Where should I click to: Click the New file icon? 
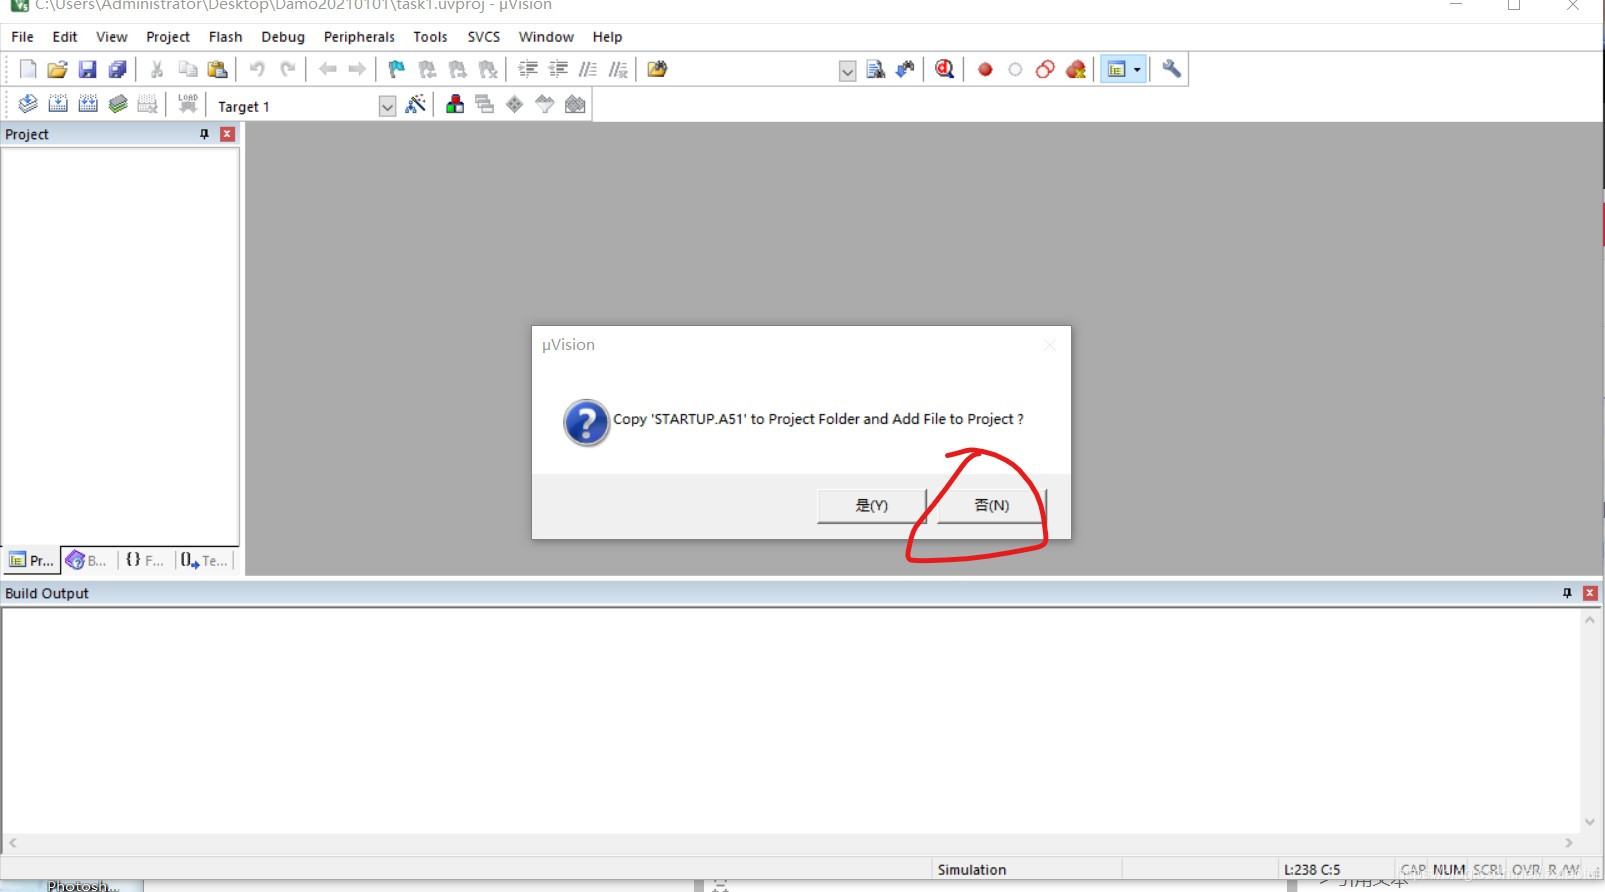pyautogui.click(x=28, y=69)
